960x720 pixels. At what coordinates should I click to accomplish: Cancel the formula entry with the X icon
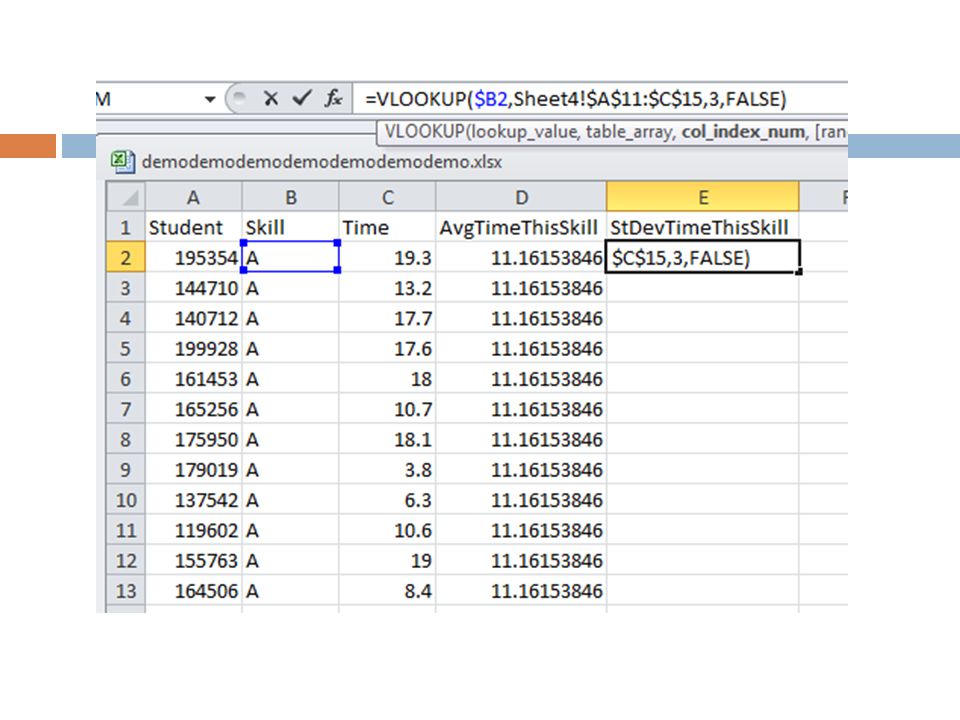pyautogui.click(x=271, y=99)
